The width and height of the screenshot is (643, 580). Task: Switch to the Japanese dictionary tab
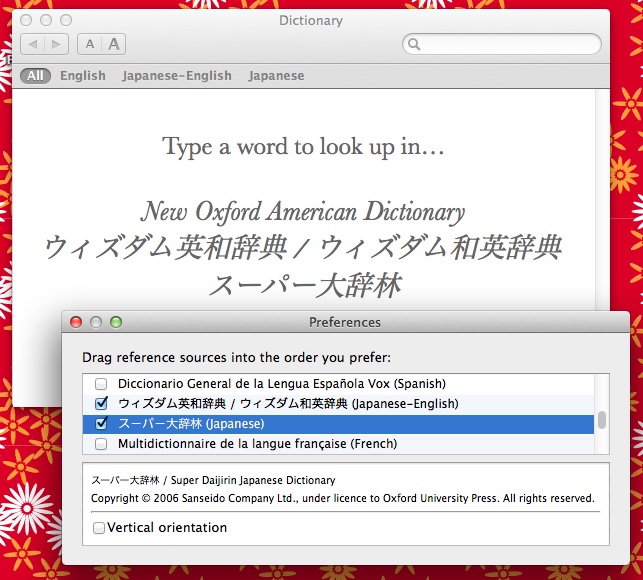coord(276,76)
